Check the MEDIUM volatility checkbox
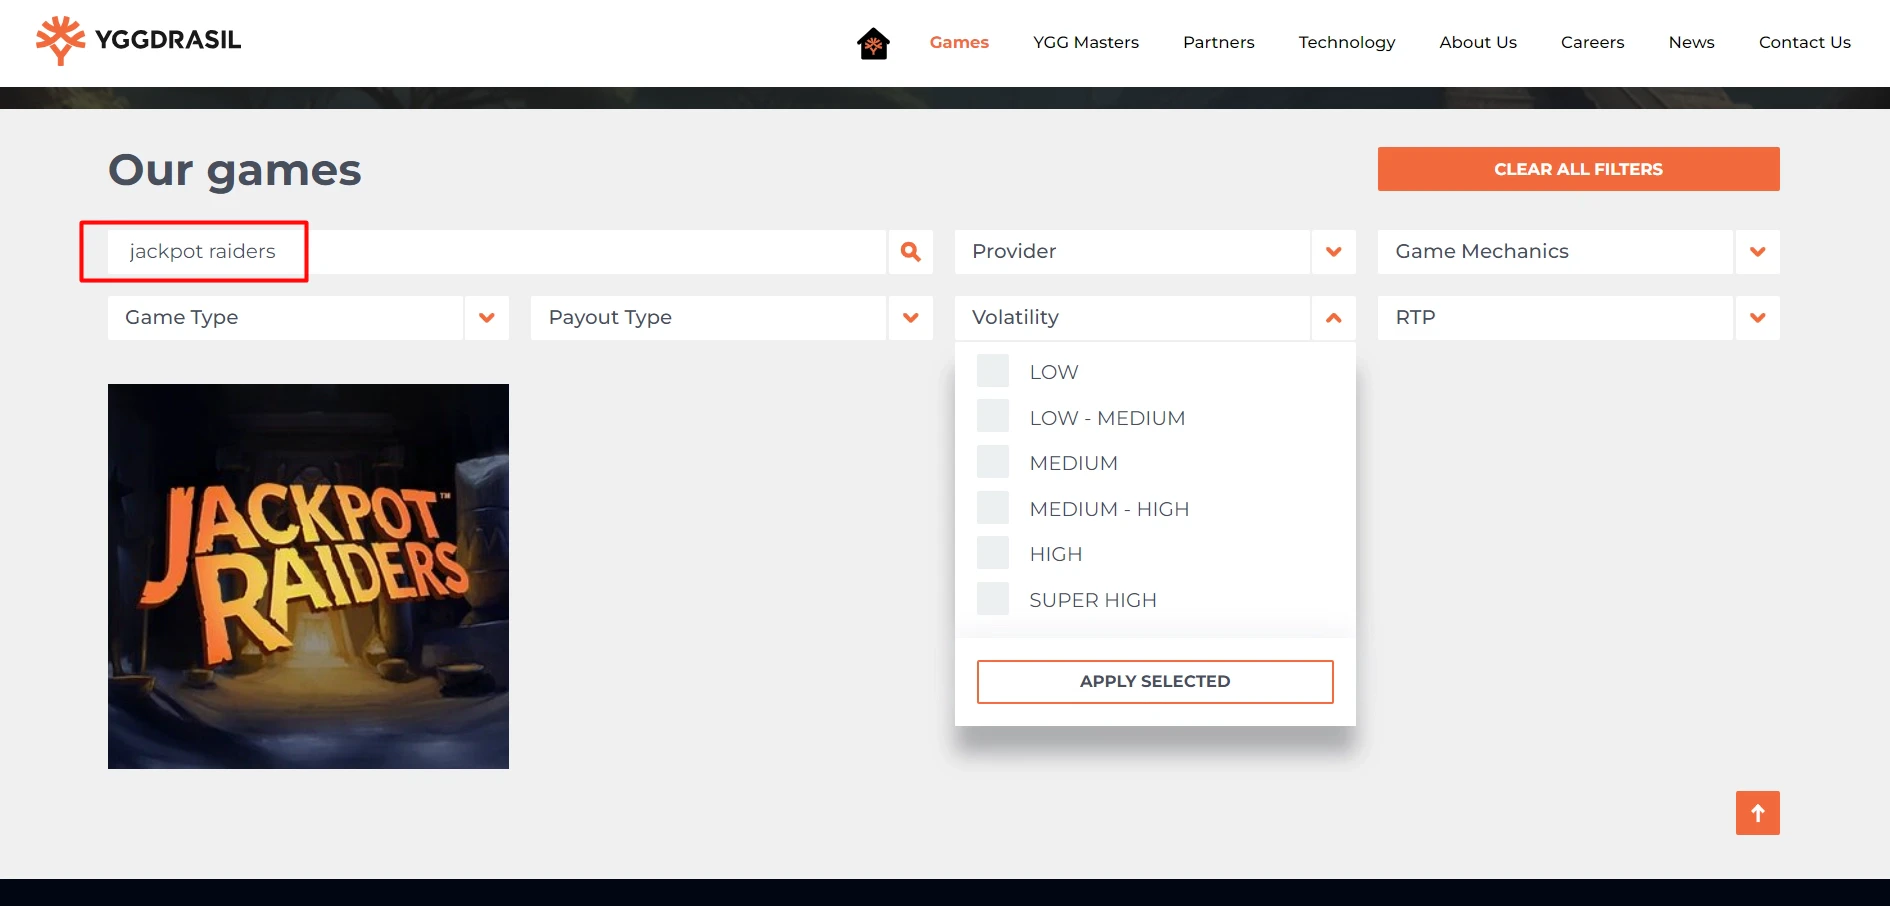Viewport: 1890px width, 906px height. coord(993,462)
